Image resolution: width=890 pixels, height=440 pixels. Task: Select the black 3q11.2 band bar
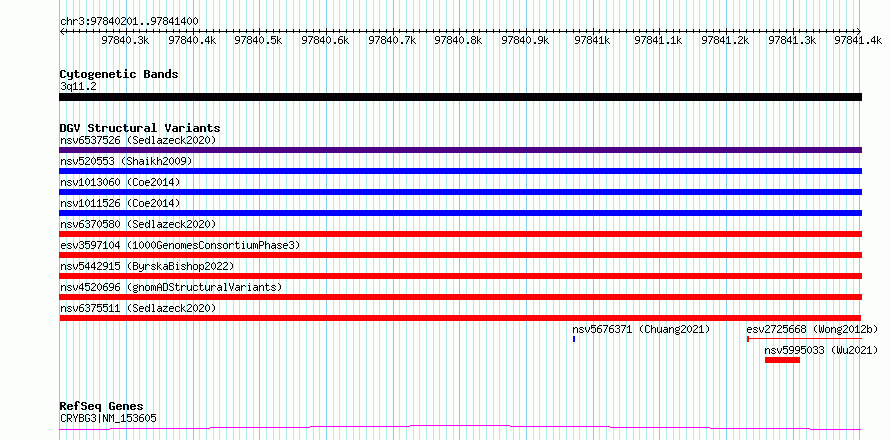[x=460, y=97]
